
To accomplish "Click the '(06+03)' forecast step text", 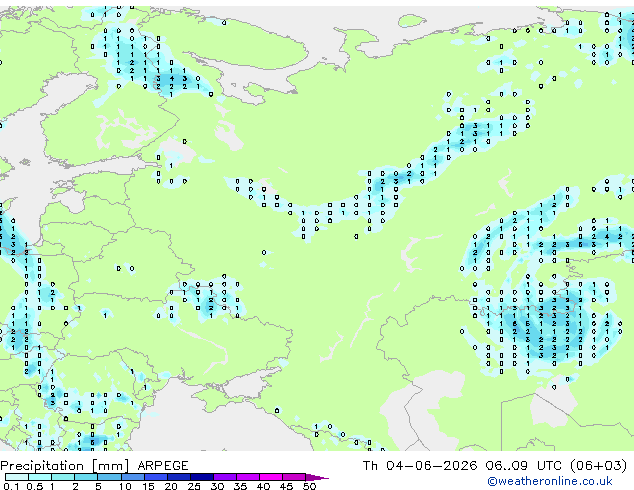I will tap(599, 466).
